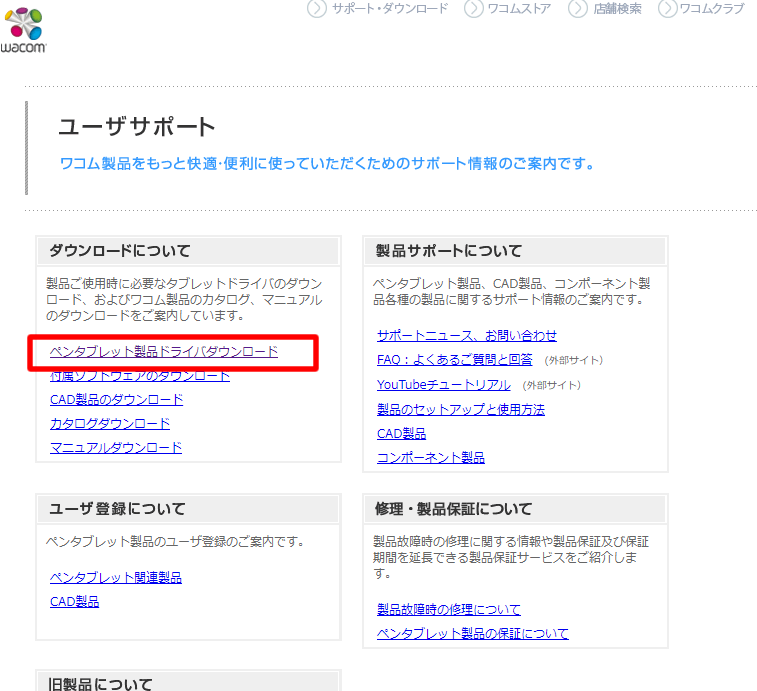757x691 pixels.
Task: Open ペンタブレット関連製品 link
Action: coord(116,578)
